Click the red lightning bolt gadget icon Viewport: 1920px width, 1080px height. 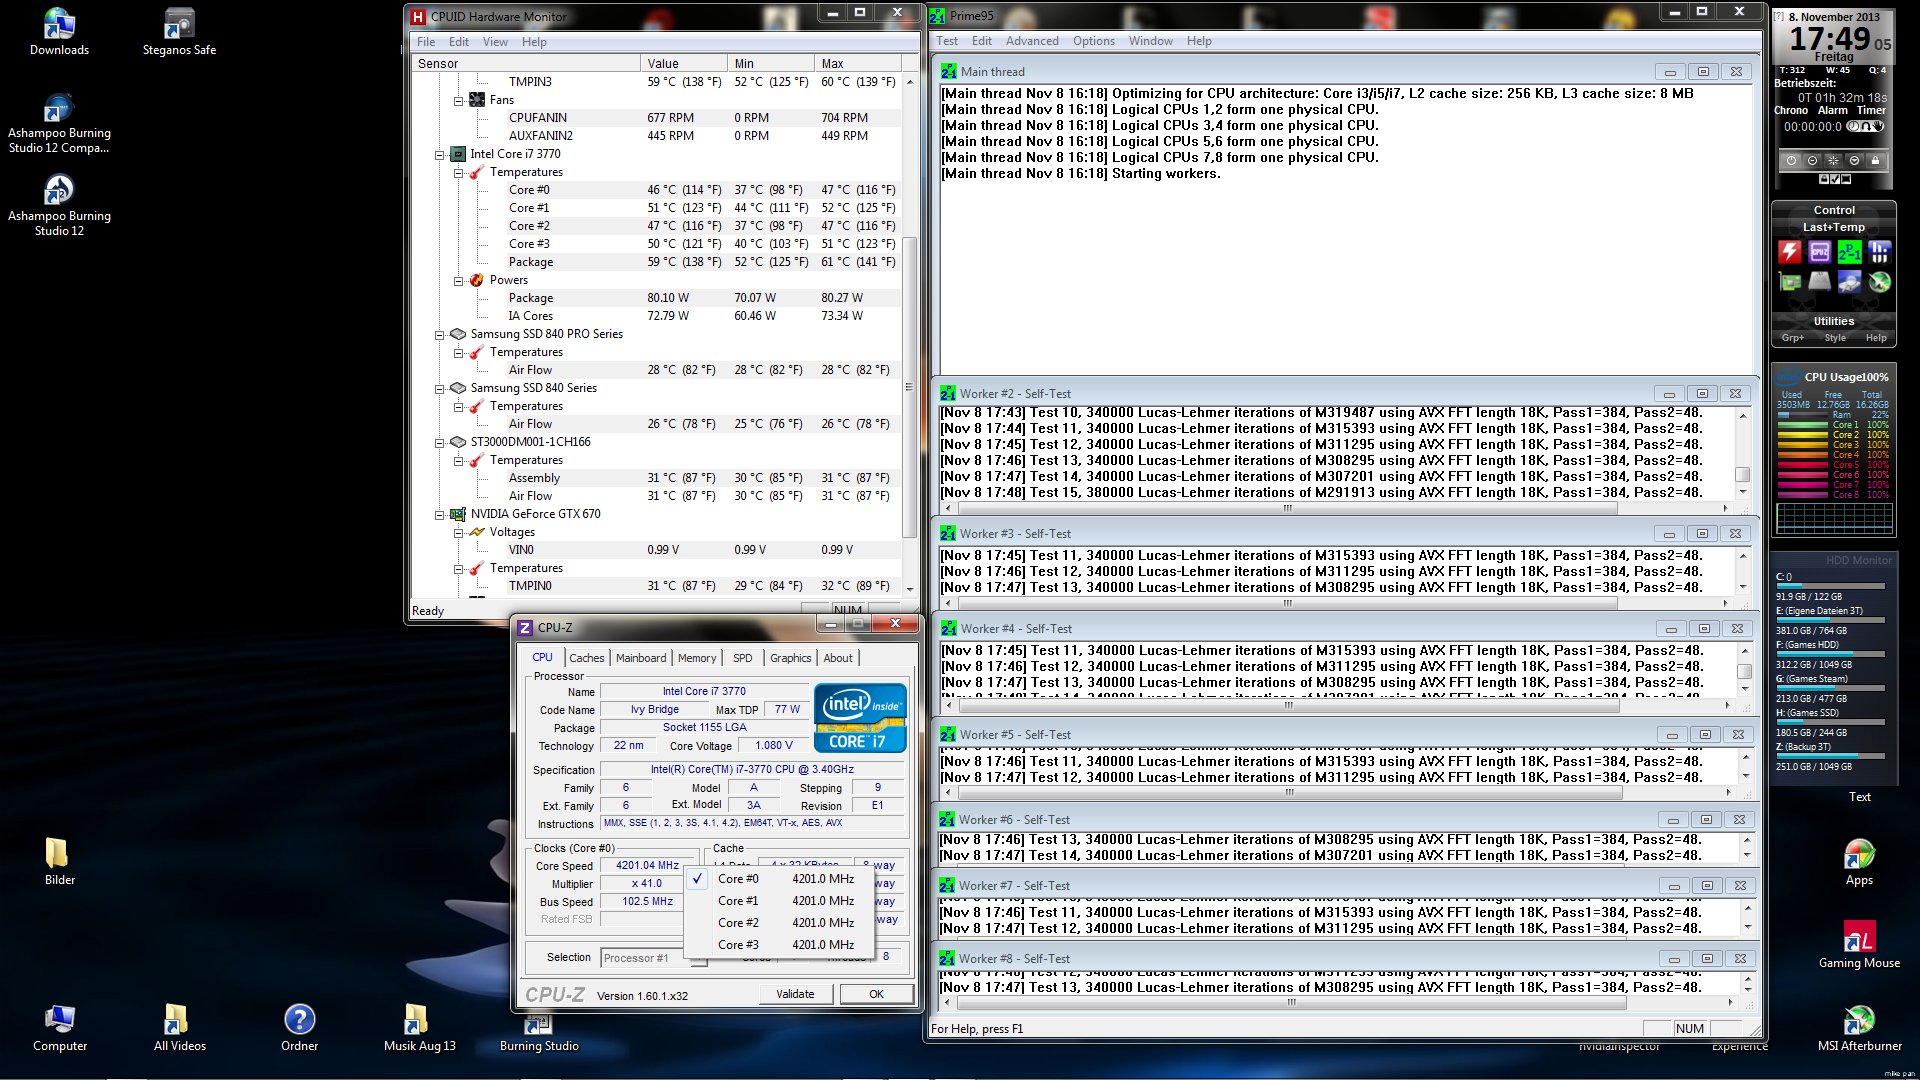(x=1790, y=252)
